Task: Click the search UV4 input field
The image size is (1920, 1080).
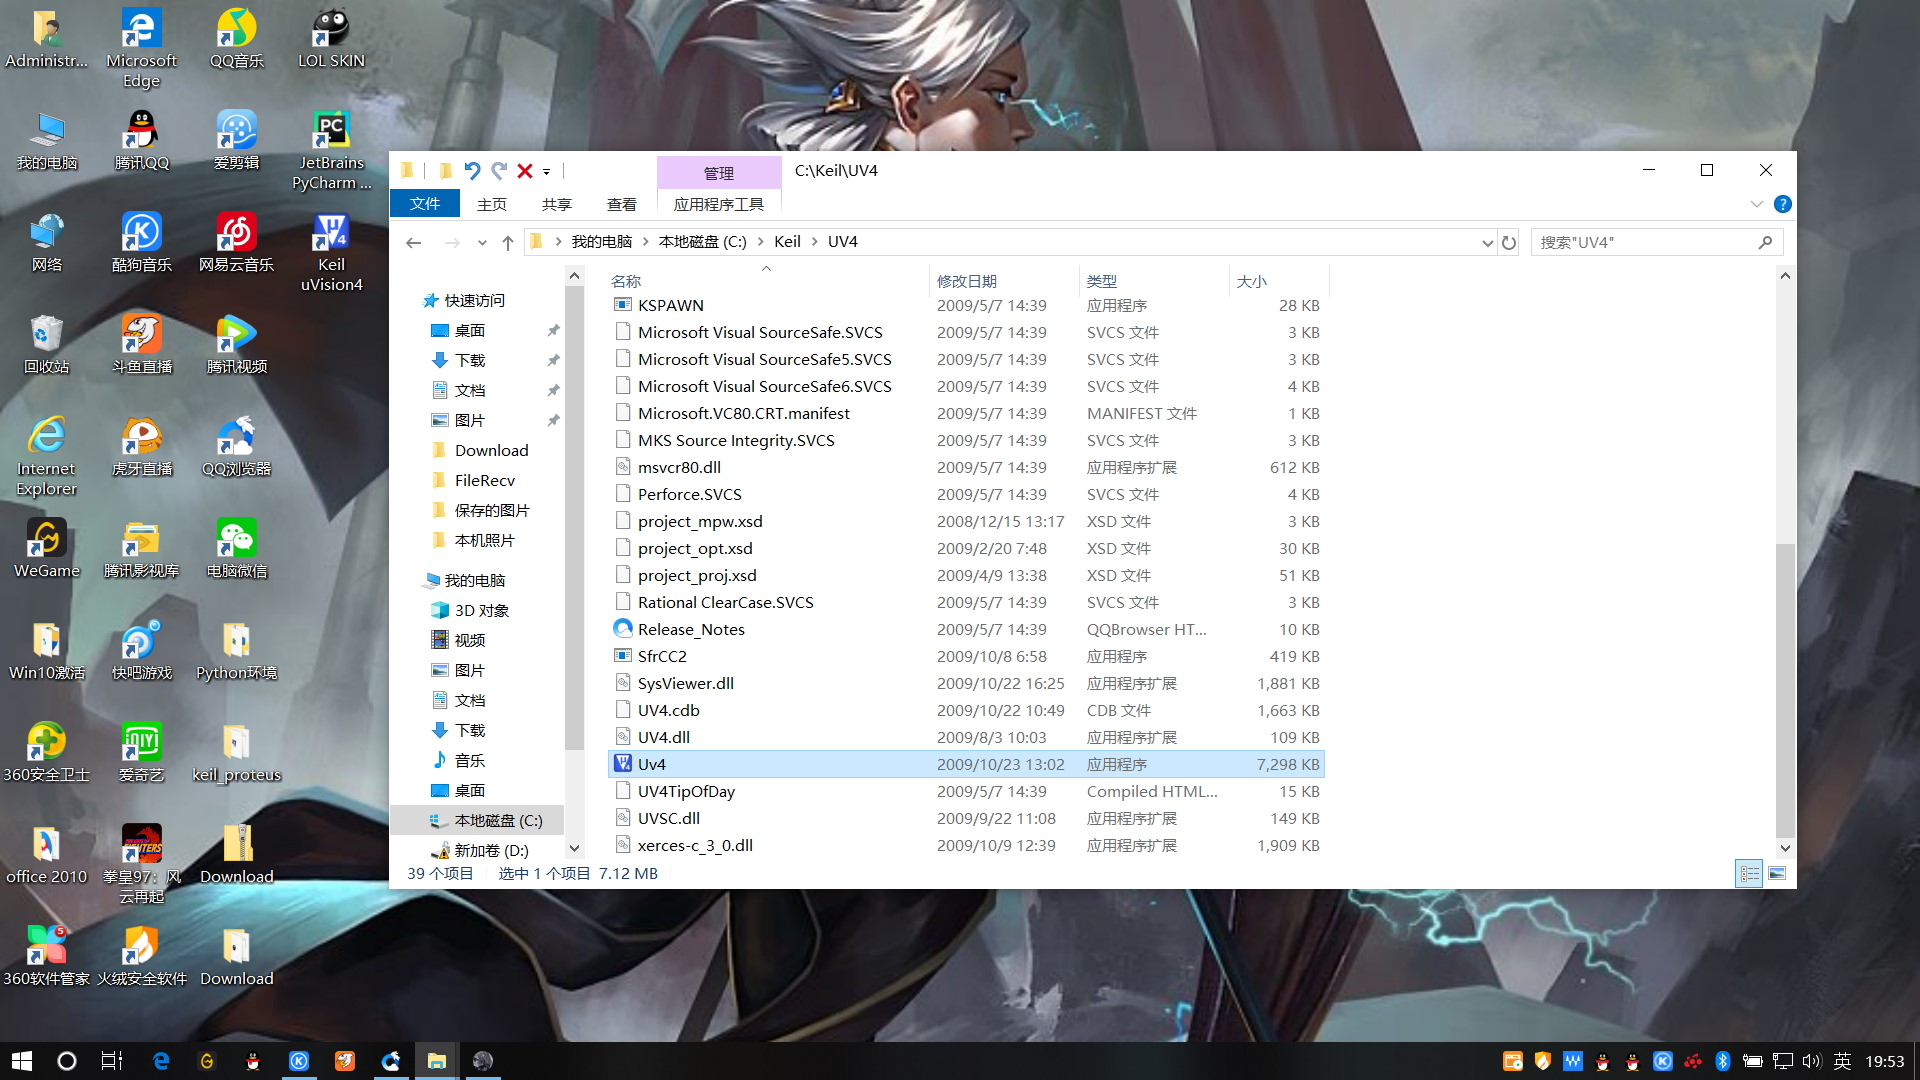Action: [x=1645, y=242]
